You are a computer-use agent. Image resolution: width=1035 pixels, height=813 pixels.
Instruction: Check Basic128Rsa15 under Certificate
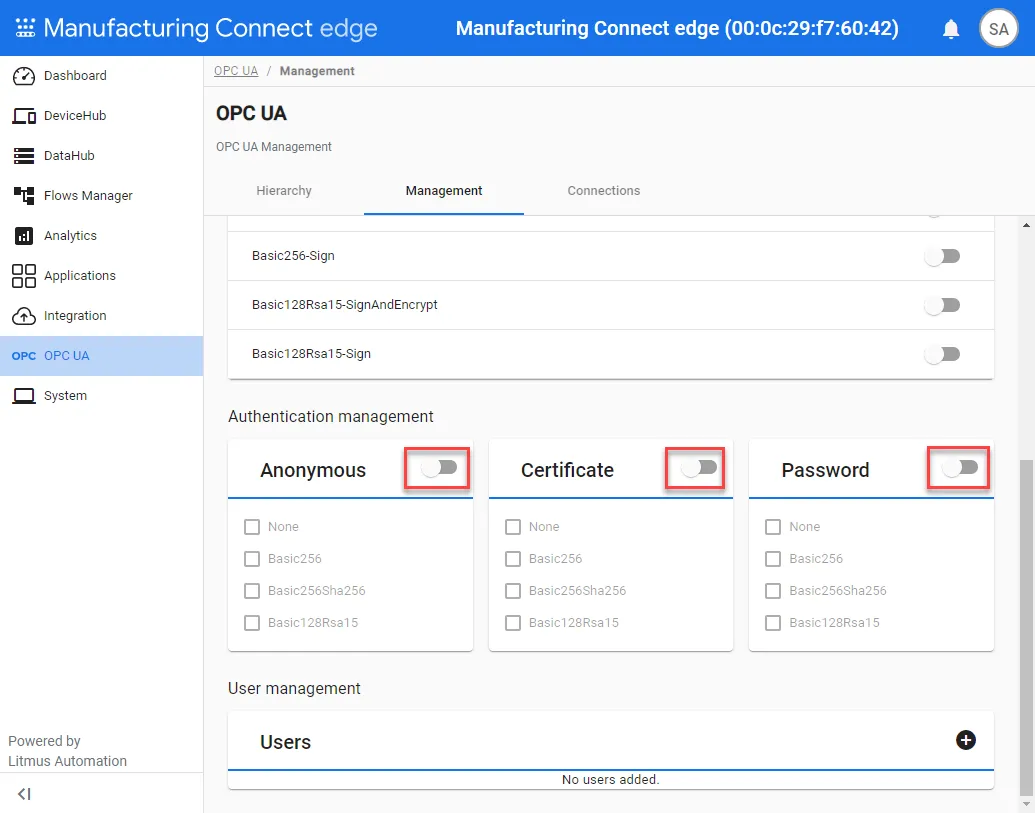tap(513, 623)
